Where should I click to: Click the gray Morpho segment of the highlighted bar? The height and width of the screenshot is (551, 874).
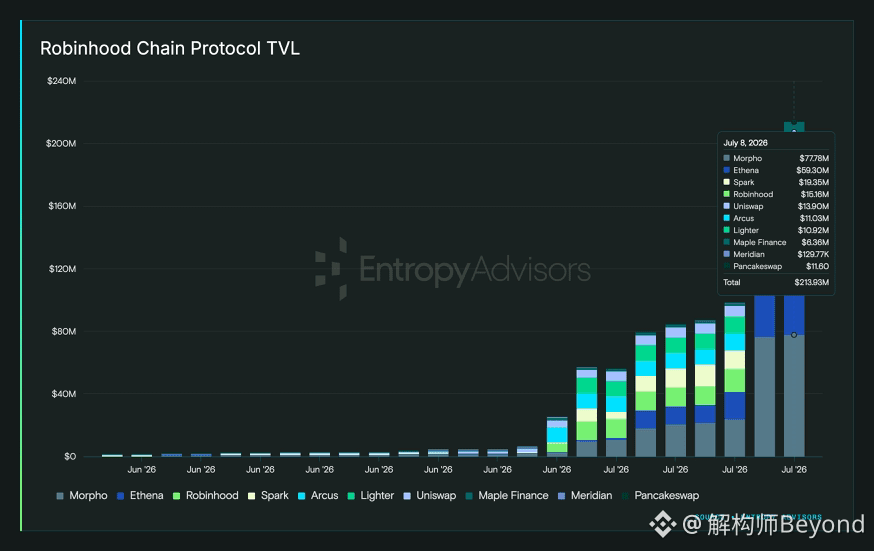(794, 396)
